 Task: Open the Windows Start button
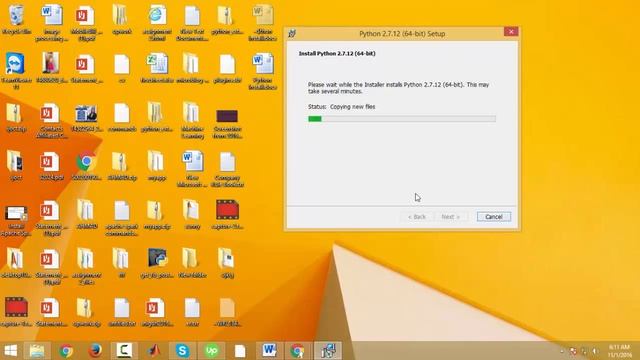click(11, 351)
